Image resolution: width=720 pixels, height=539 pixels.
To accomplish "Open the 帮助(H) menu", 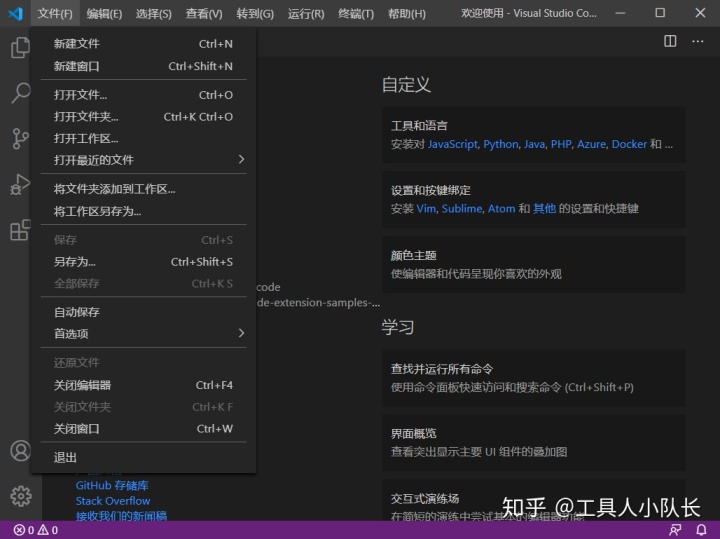I will [407, 14].
